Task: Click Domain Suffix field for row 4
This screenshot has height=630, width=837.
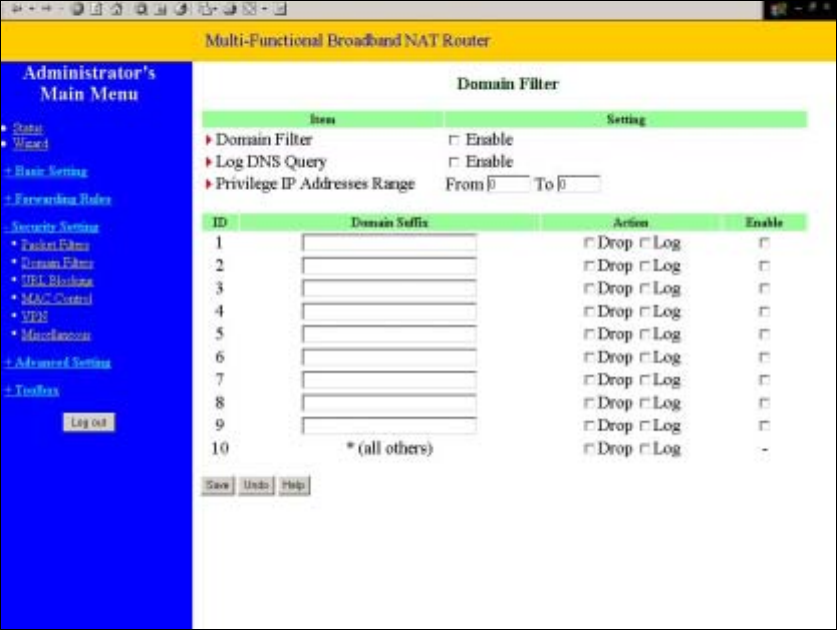Action: pos(389,311)
